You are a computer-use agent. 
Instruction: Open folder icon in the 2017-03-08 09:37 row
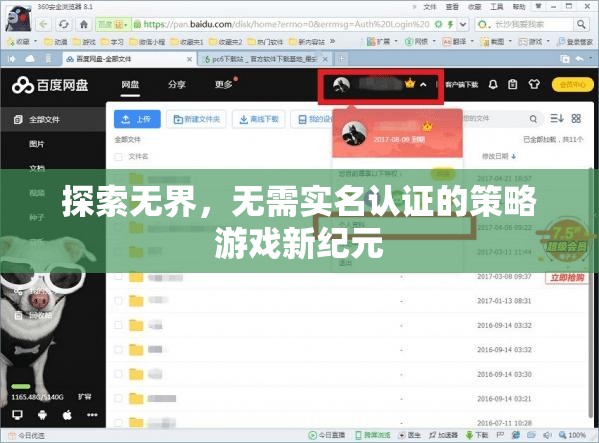[x=136, y=277]
